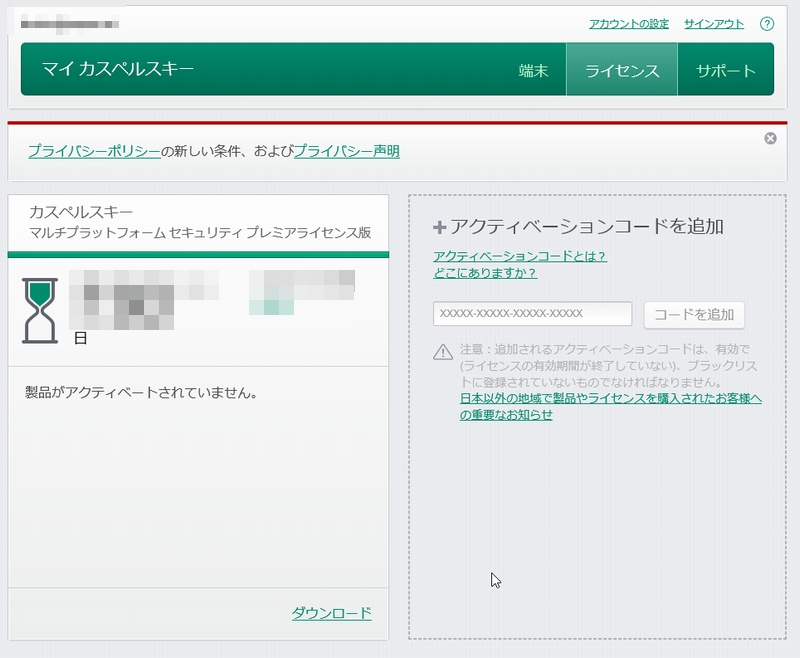Click the activation code input field
The width and height of the screenshot is (800, 658).
(532, 313)
